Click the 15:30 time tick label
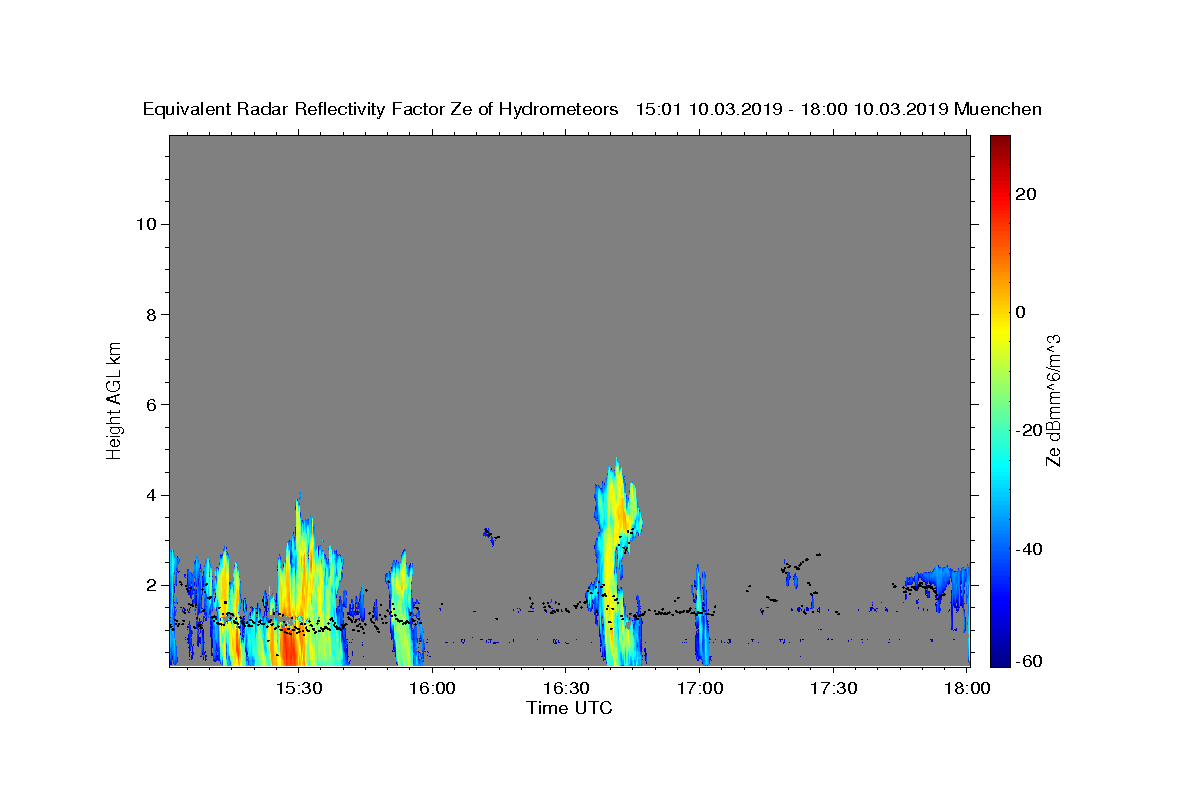 (x=298, y=688)
